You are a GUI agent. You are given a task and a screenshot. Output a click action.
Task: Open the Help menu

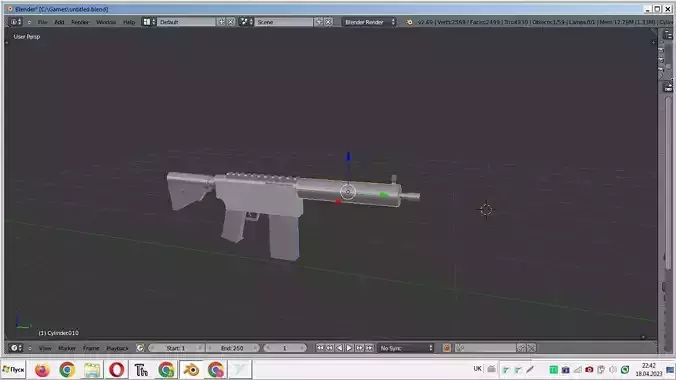click(x=129, y=22)
